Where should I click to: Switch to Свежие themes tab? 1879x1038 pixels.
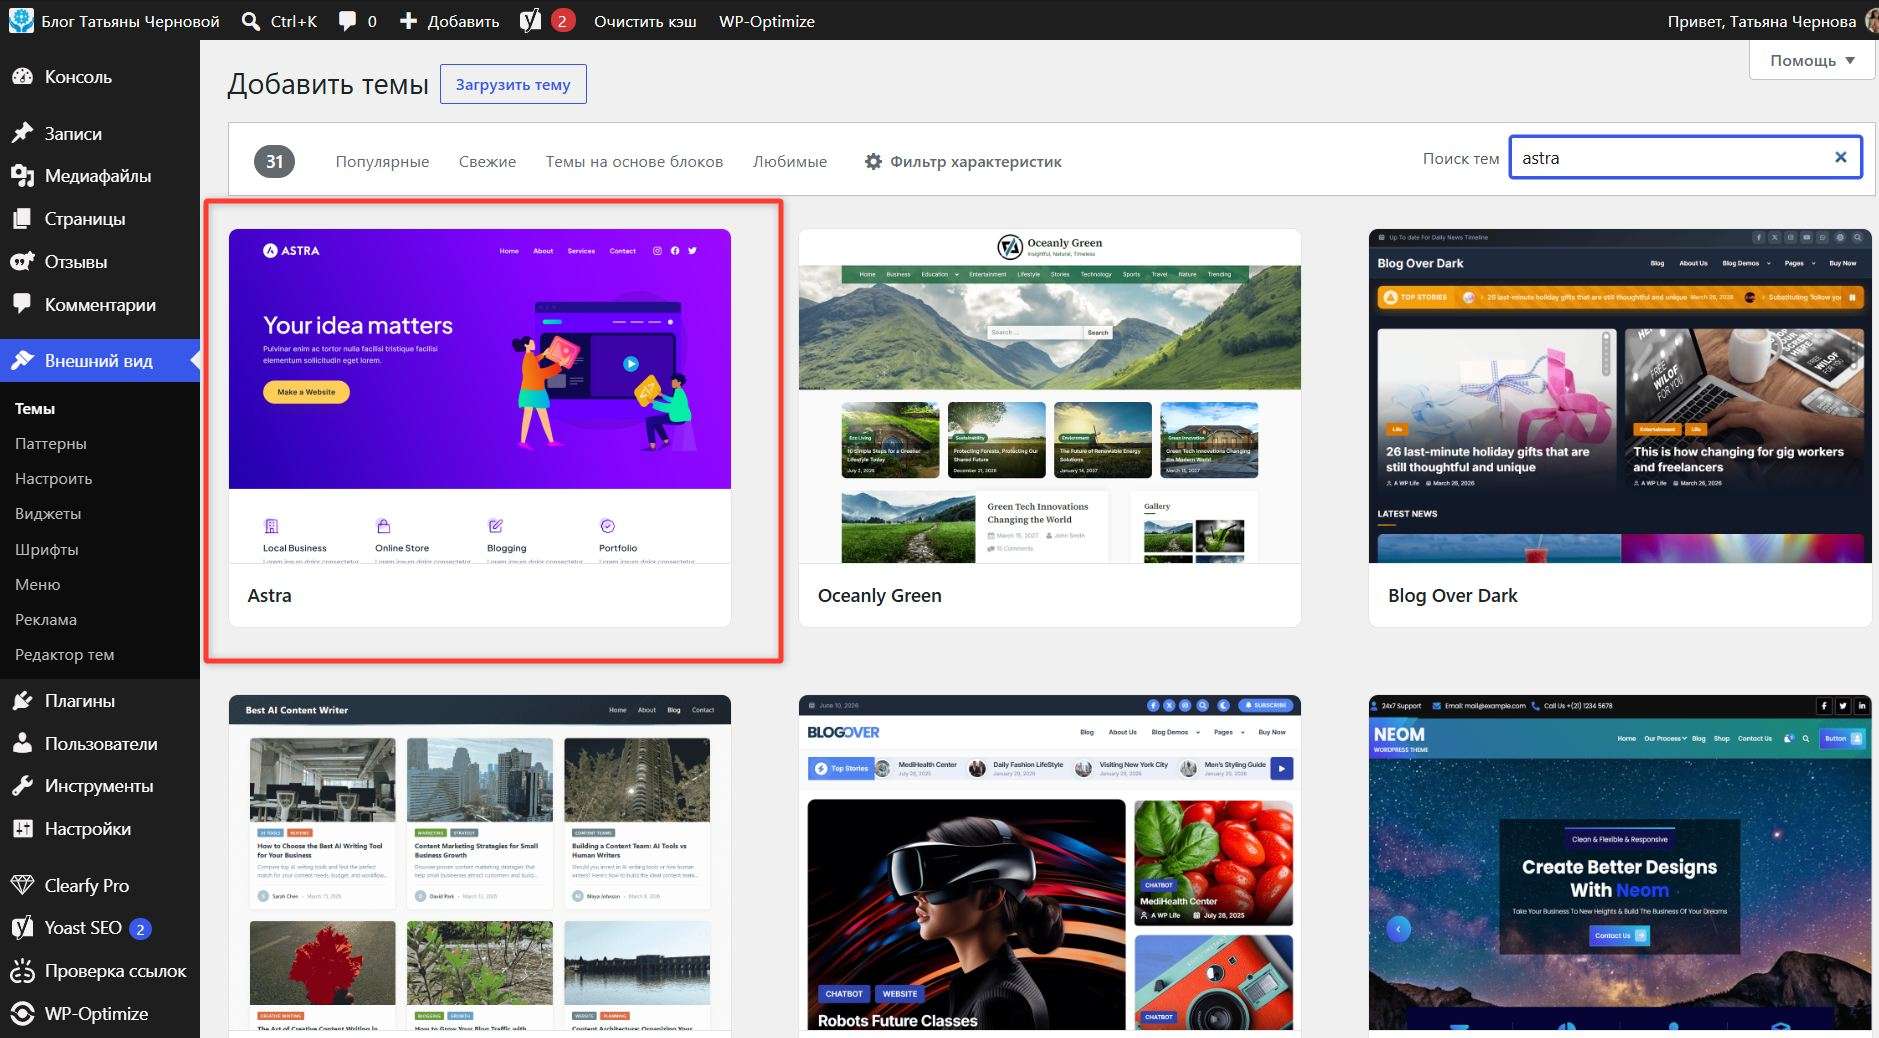coord(487,161)
